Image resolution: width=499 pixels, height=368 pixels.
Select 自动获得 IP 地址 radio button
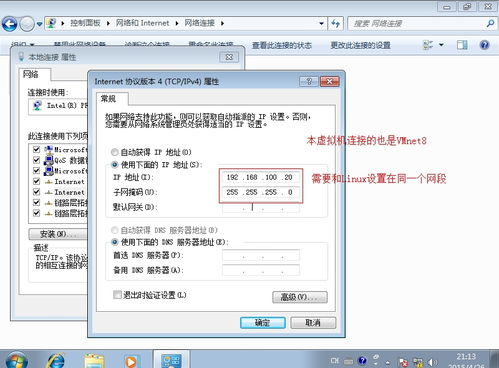(x=114, y=152)
